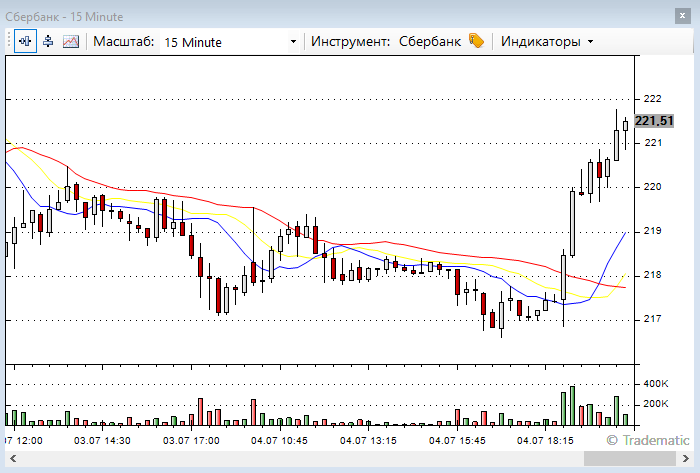
Task: Click the orange tag icon beside Сбербанк
Action: pyautogui.click(x=476, y=41)
